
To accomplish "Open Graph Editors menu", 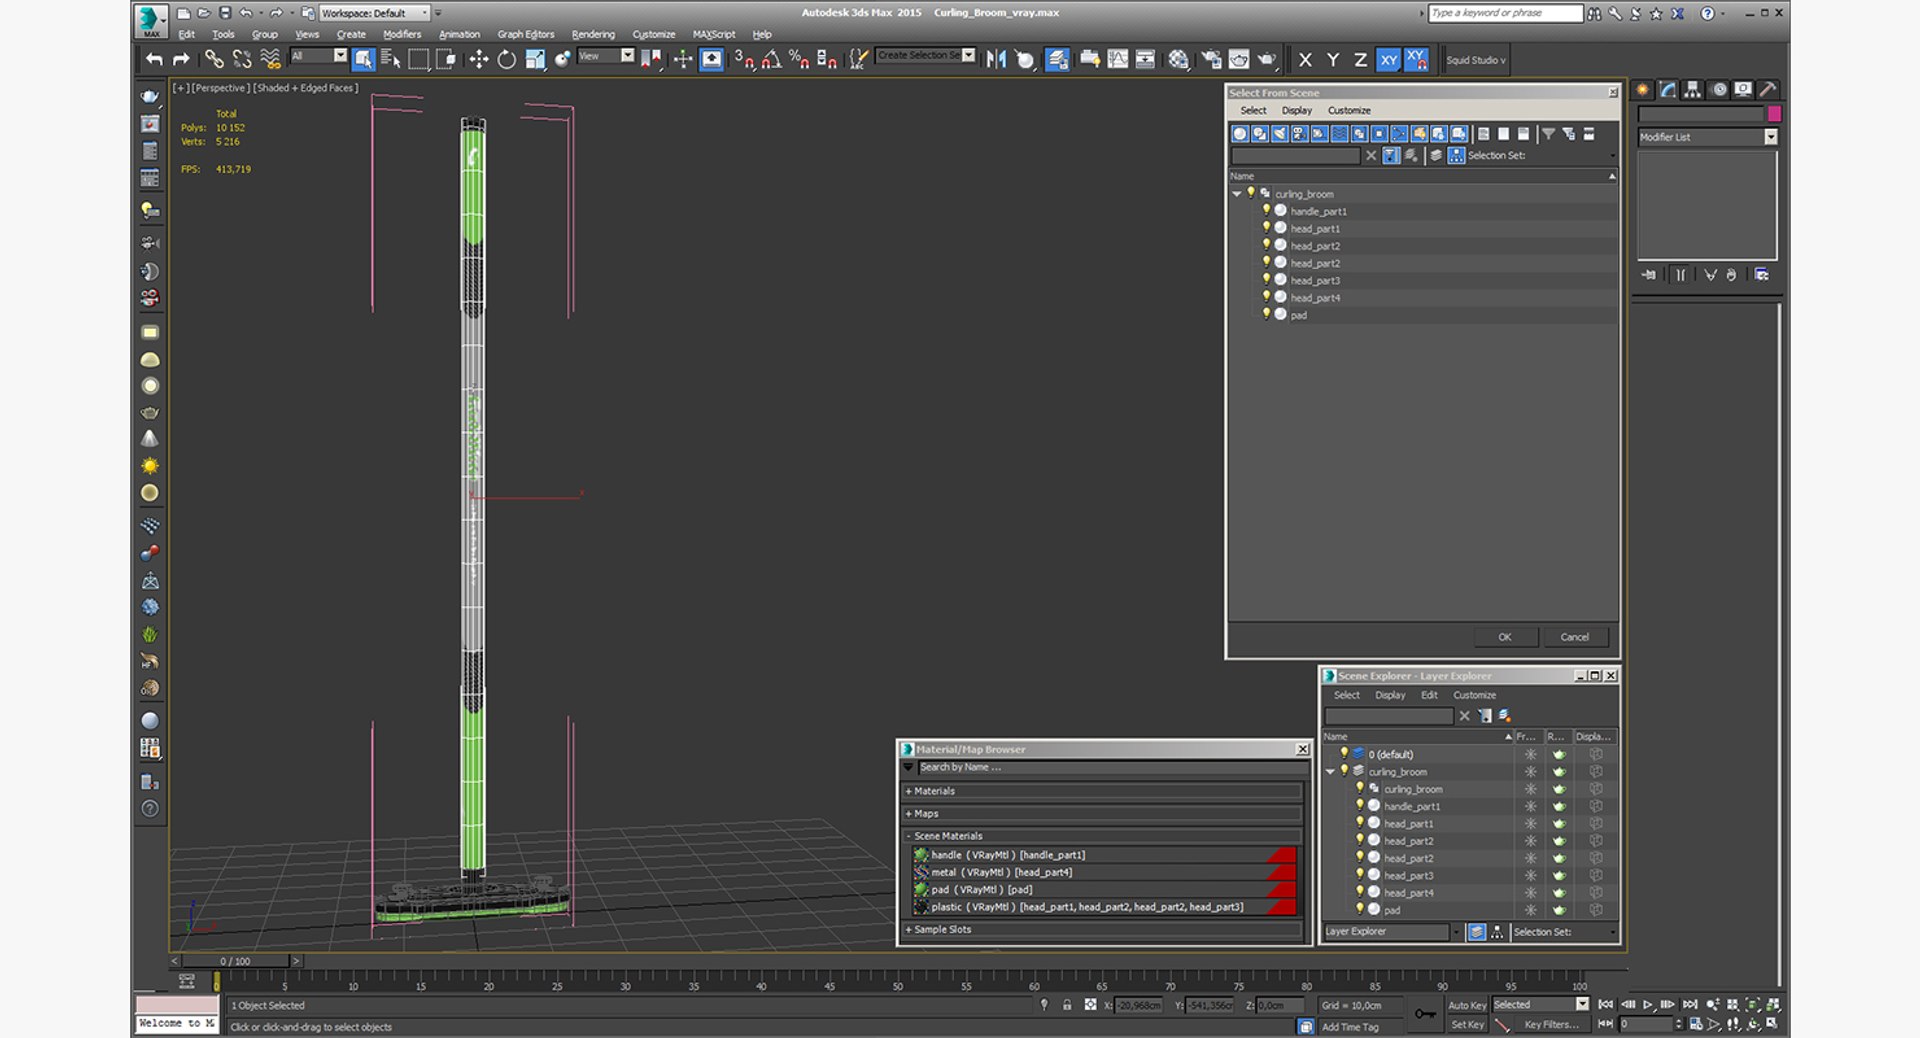I will pyautogui.click(x=526, y=34).
